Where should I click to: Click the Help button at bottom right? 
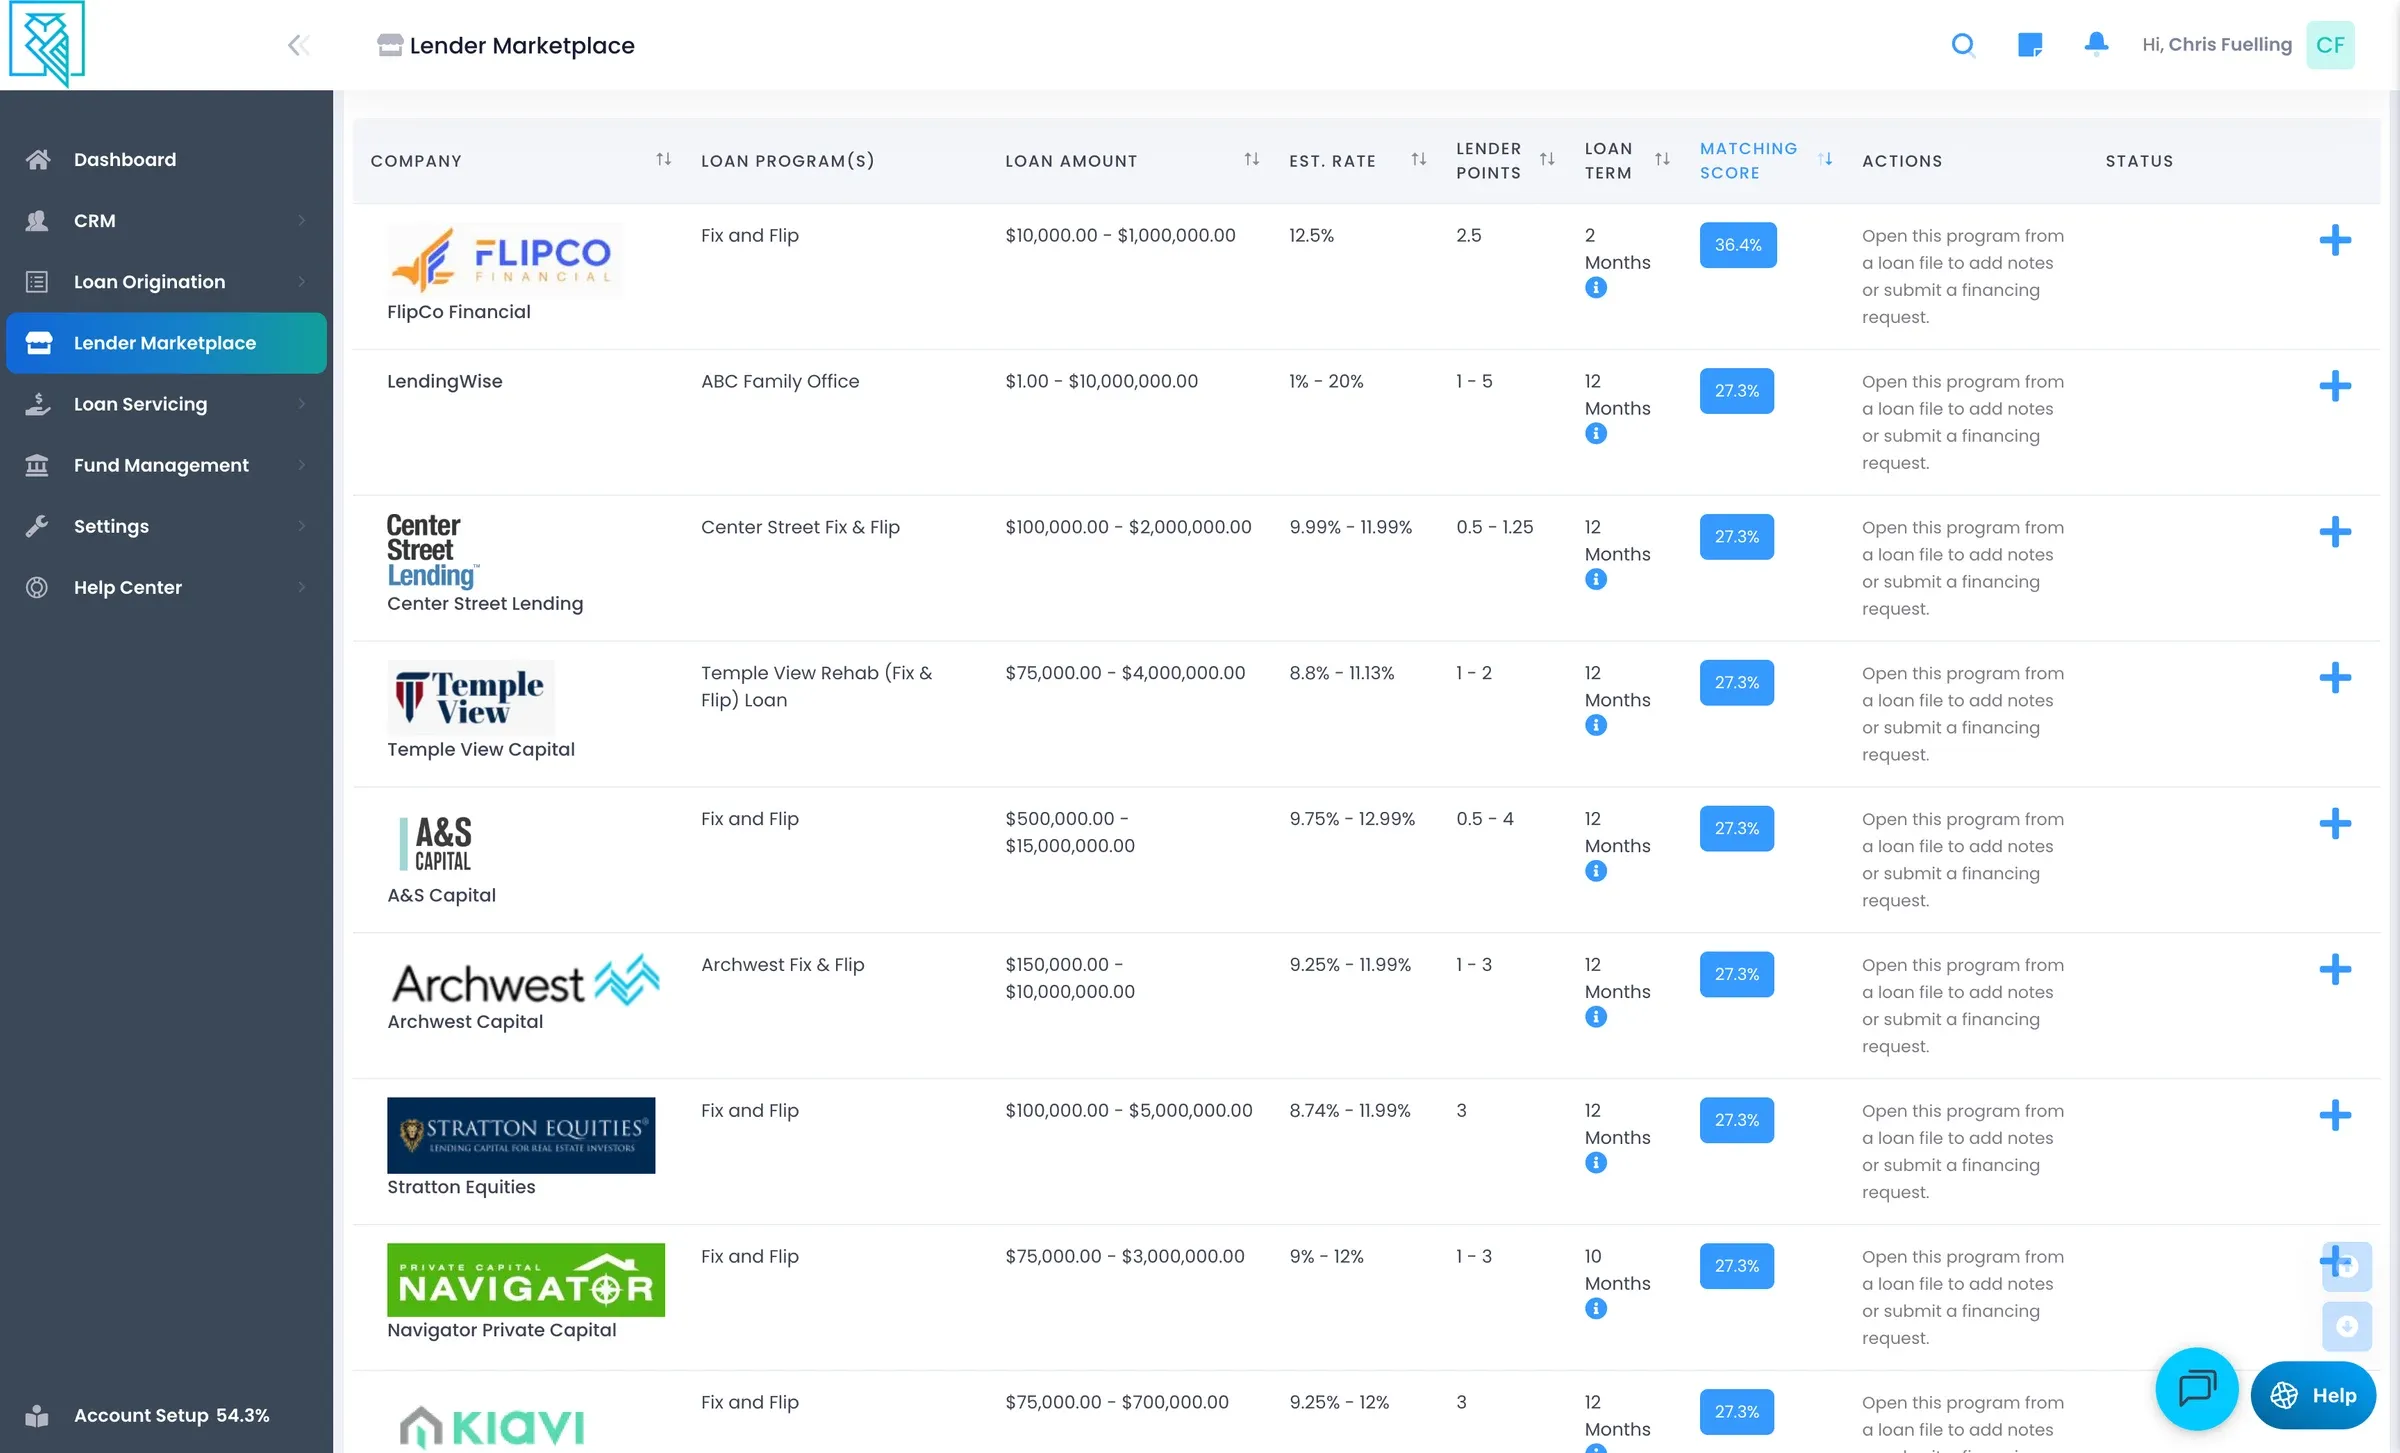[x=2313, y=1396]
